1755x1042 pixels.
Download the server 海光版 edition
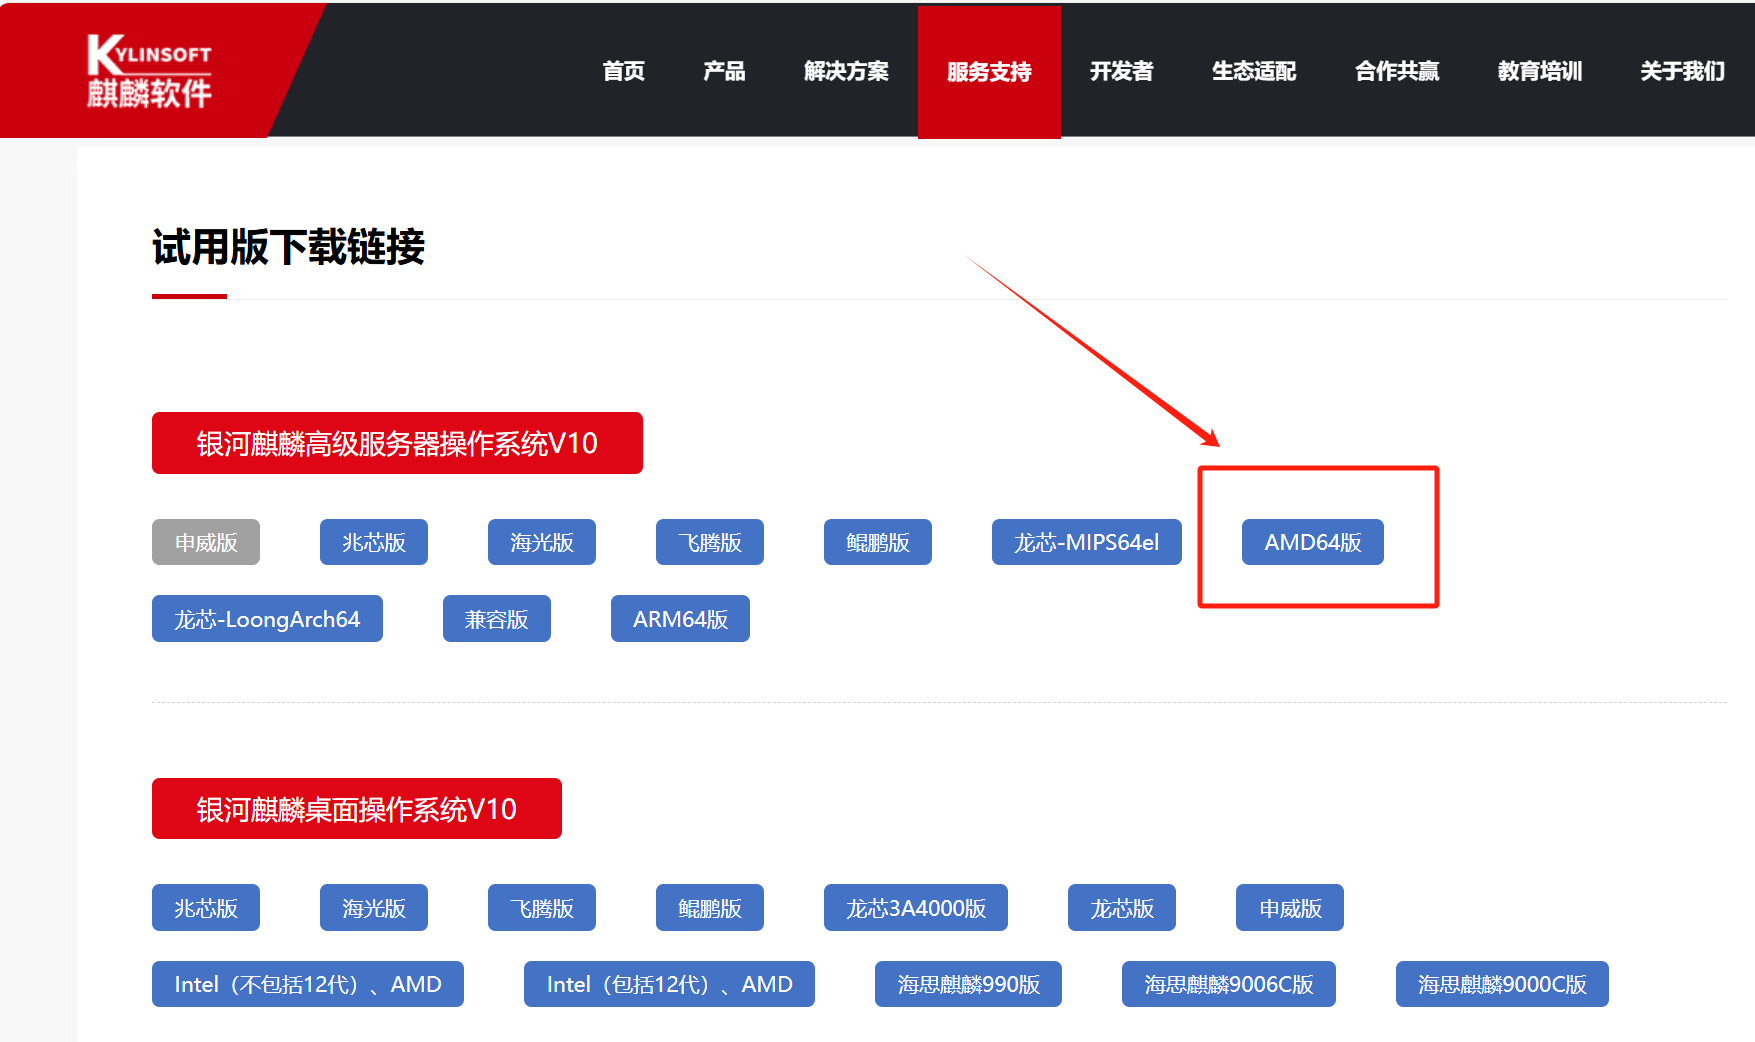(542, 542)
